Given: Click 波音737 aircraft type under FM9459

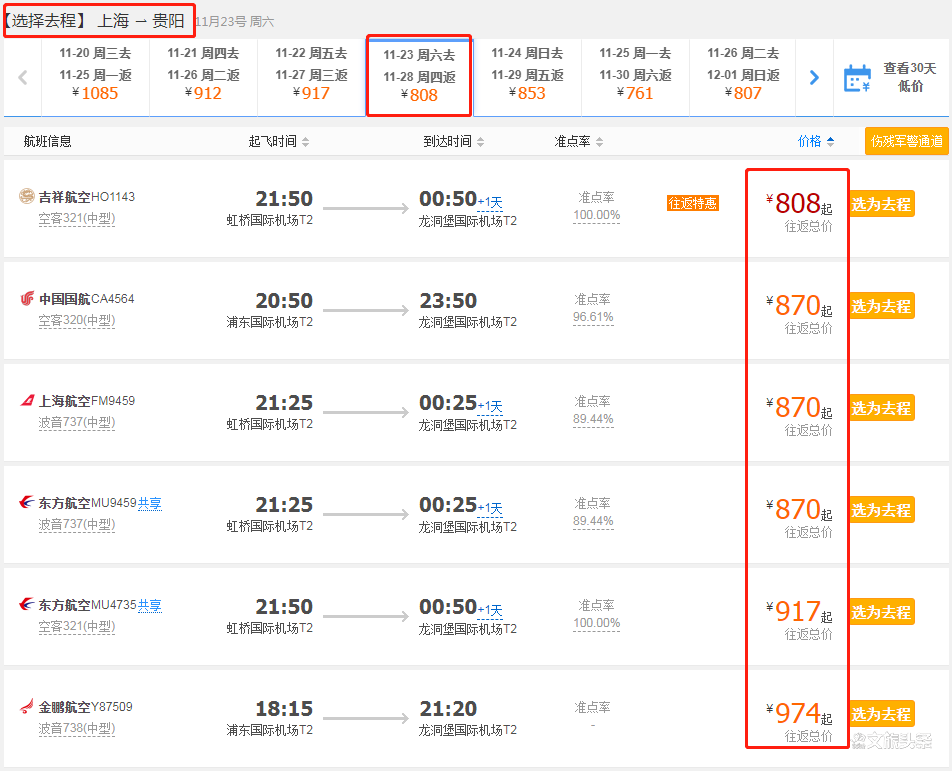Looking at the screenshot, I should click(76, 423).
